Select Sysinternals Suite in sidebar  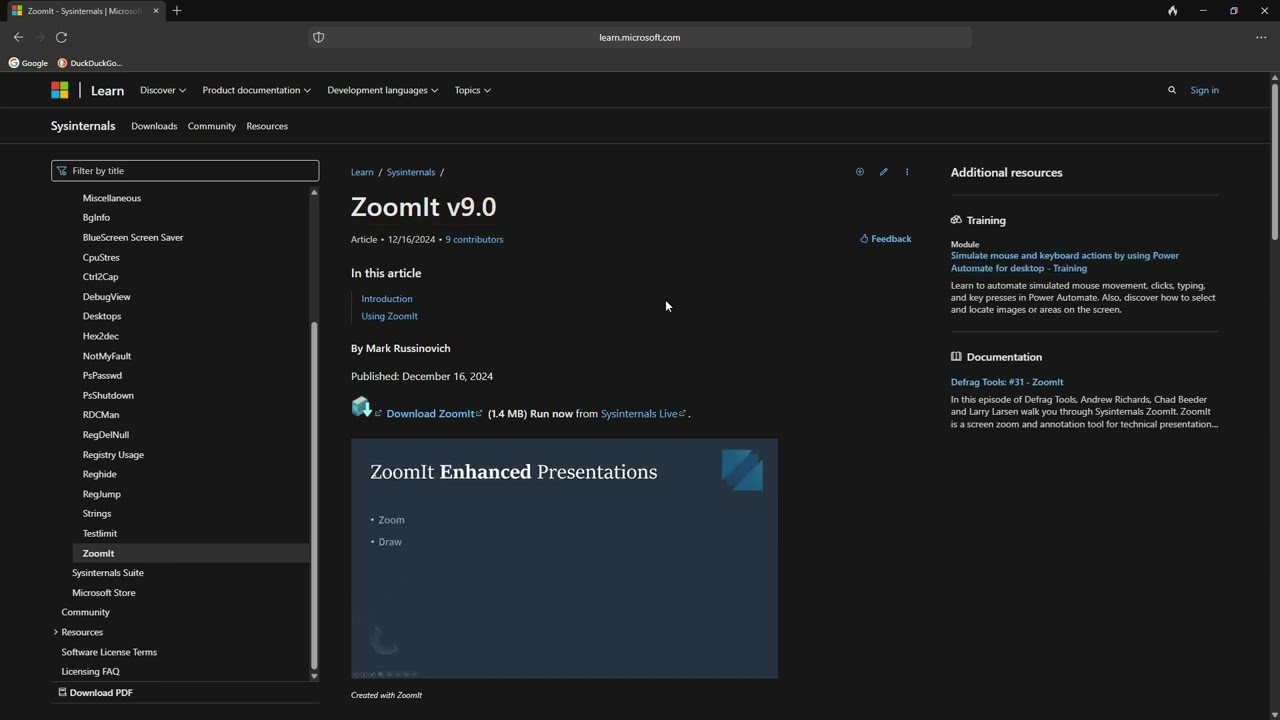point(108,573)
